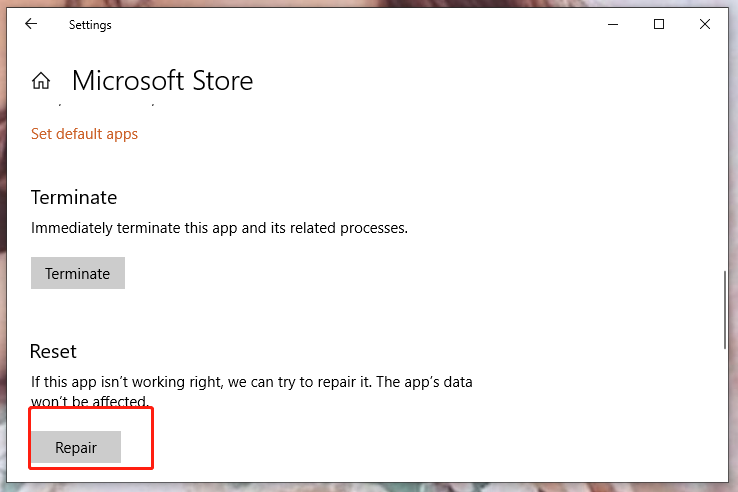
Task: Click the vertical scrollbar thumb
Action: [724, 309]
